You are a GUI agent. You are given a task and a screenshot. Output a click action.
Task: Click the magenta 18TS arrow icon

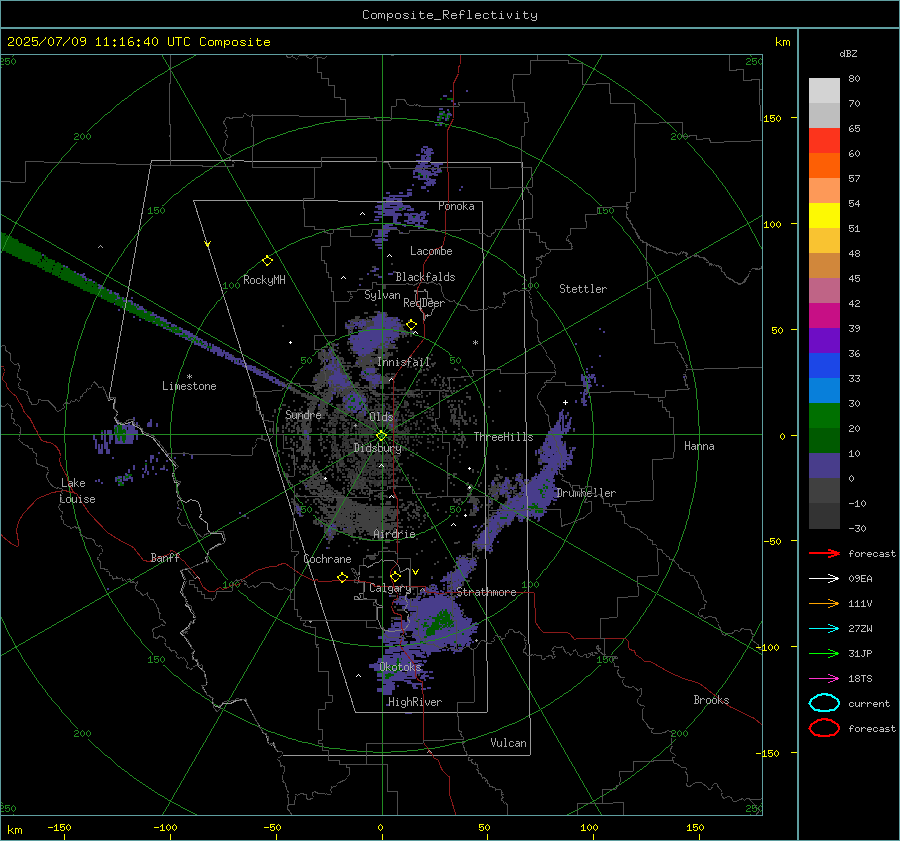824,679
